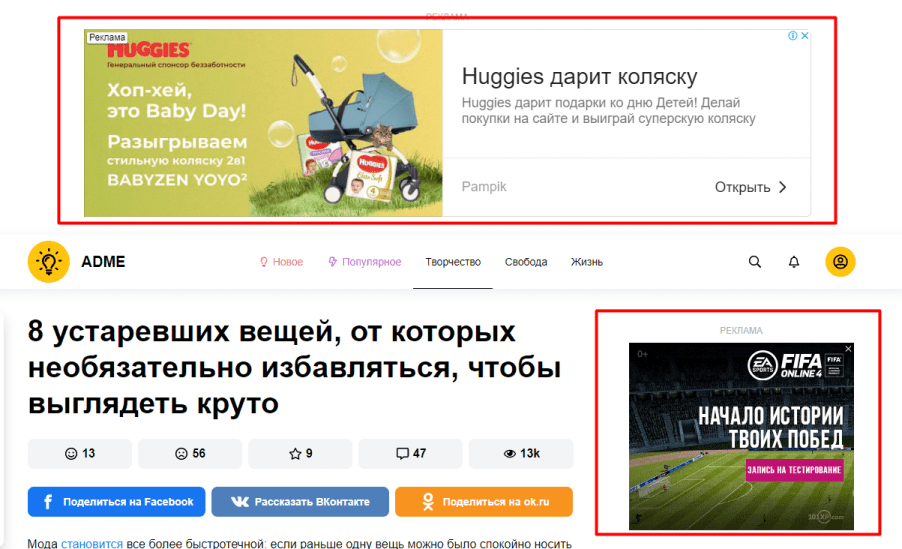Screen dimensions: 902x549
Task: Add to favorites using star button
Action: point(300,453)
